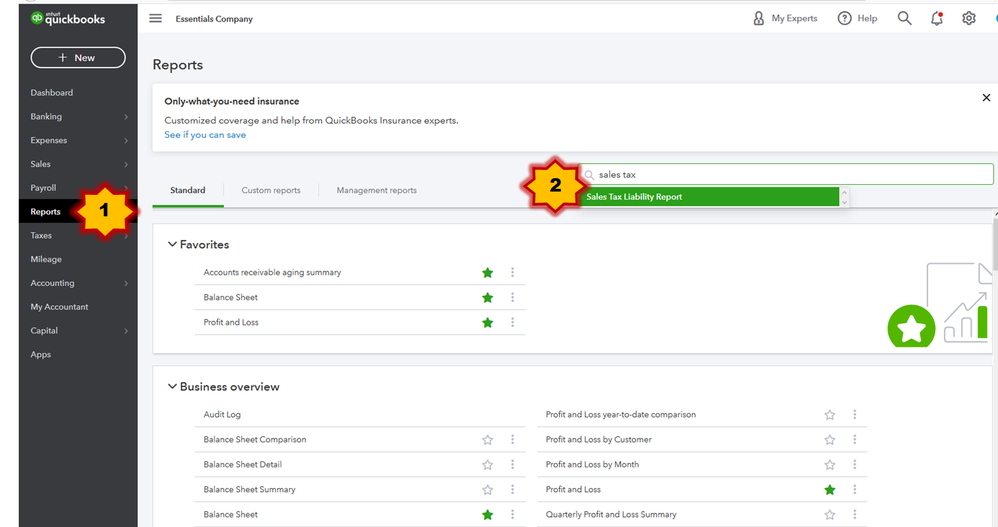Unfavorite Balance Sheet star in Favorites
This screenshot has height=527, width=998.
click(488, 297)
